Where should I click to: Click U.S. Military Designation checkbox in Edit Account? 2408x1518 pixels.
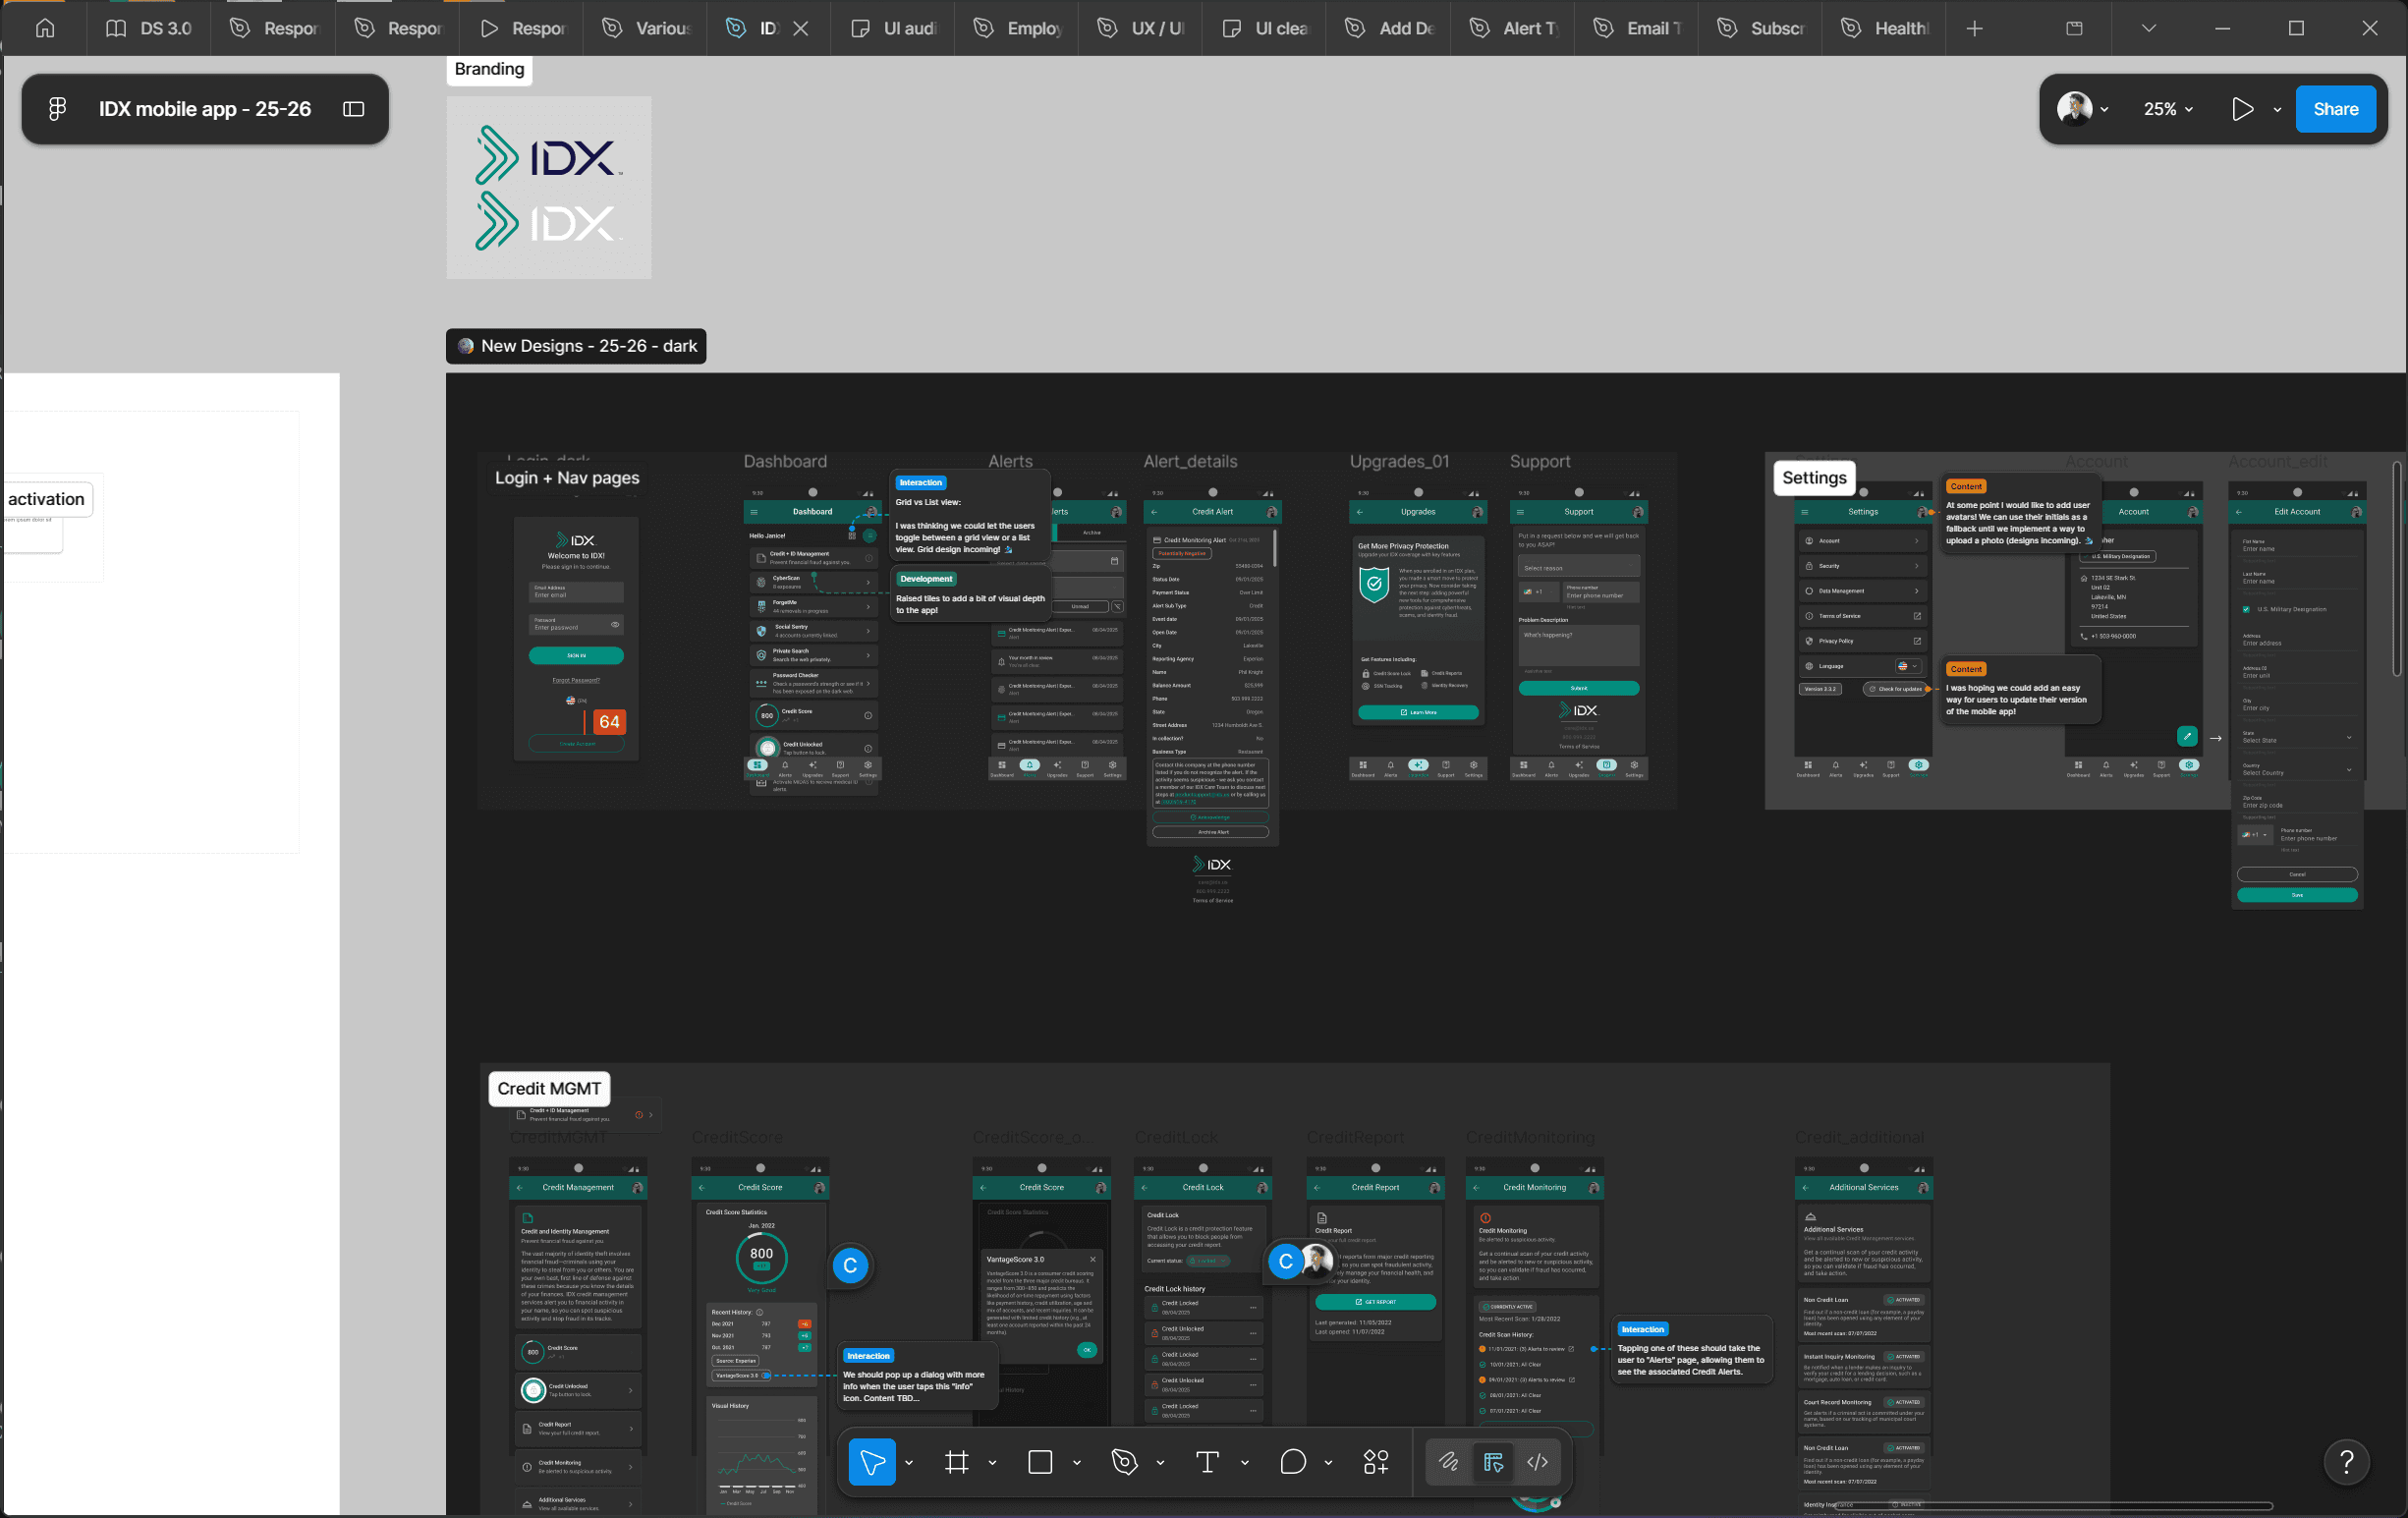coord(2246,609)
